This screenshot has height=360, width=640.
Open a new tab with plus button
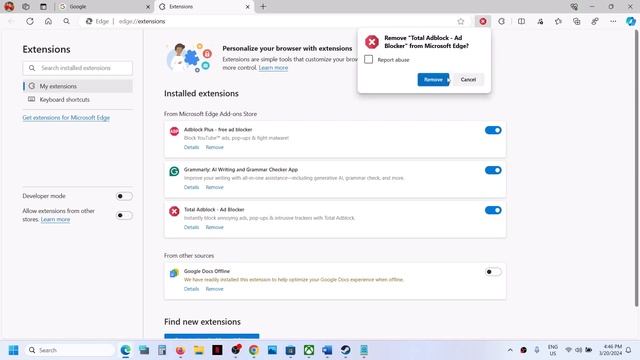pyautogui.click(x=263, y=7)
